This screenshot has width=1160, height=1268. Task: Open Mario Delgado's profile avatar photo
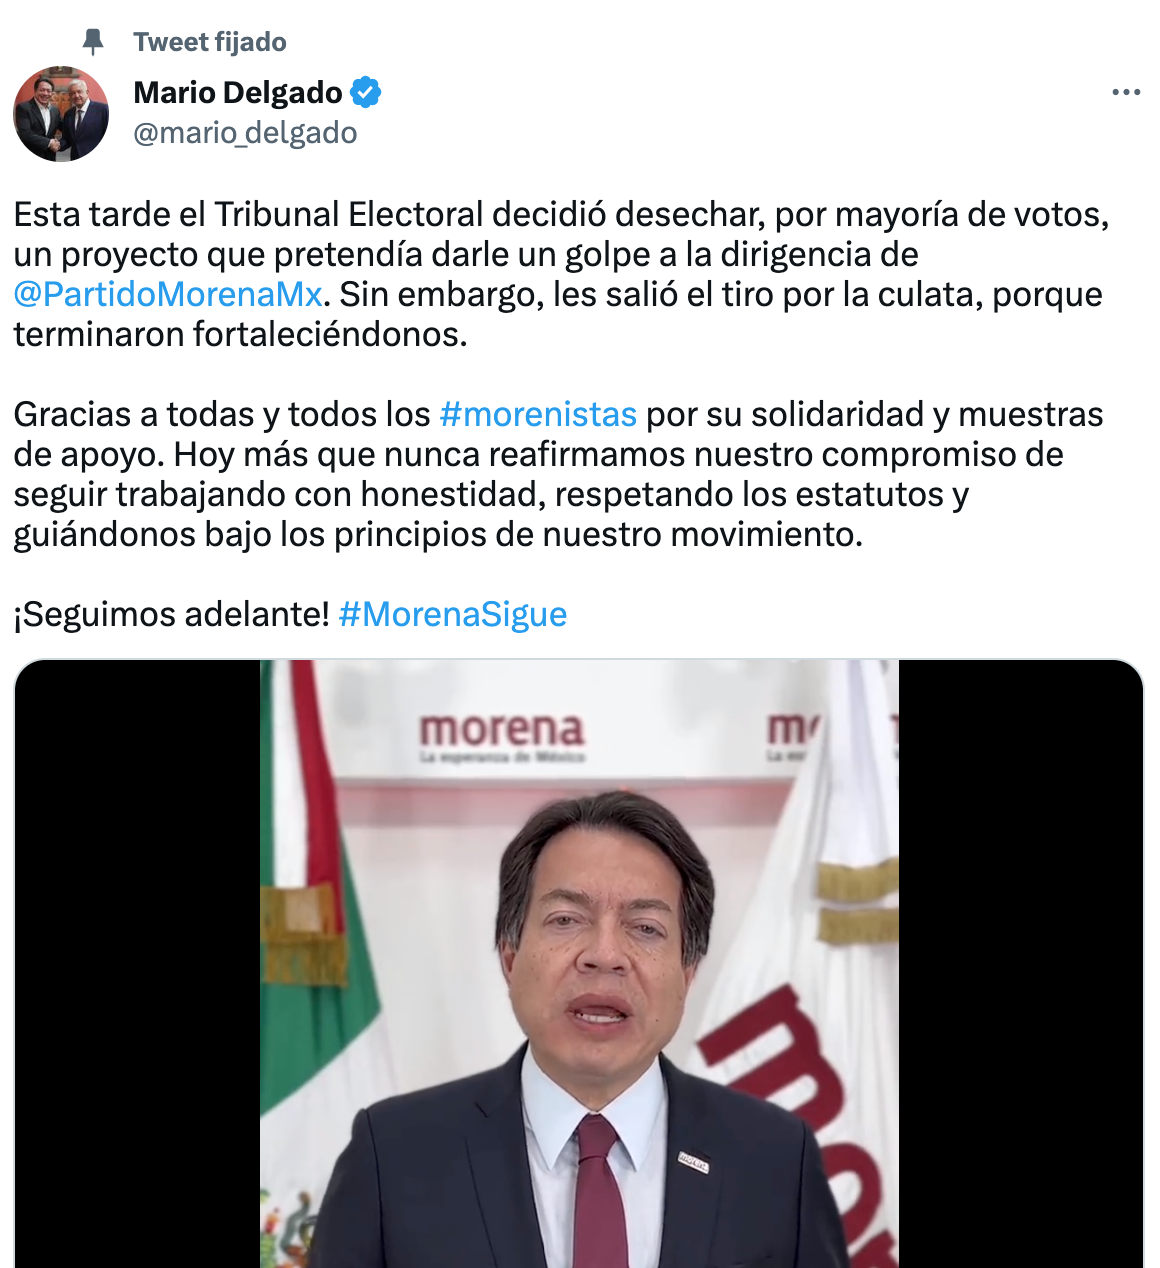coord(61,114)
